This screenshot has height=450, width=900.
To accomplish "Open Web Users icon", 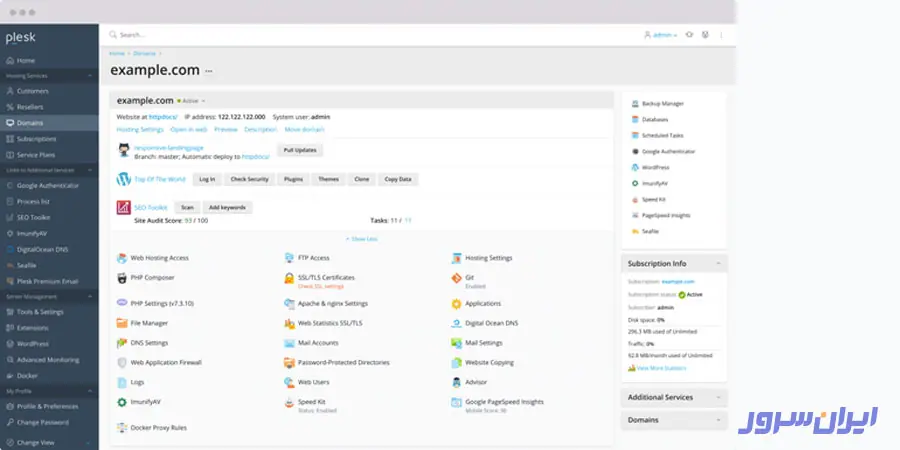I will click(x=289, y=382).
